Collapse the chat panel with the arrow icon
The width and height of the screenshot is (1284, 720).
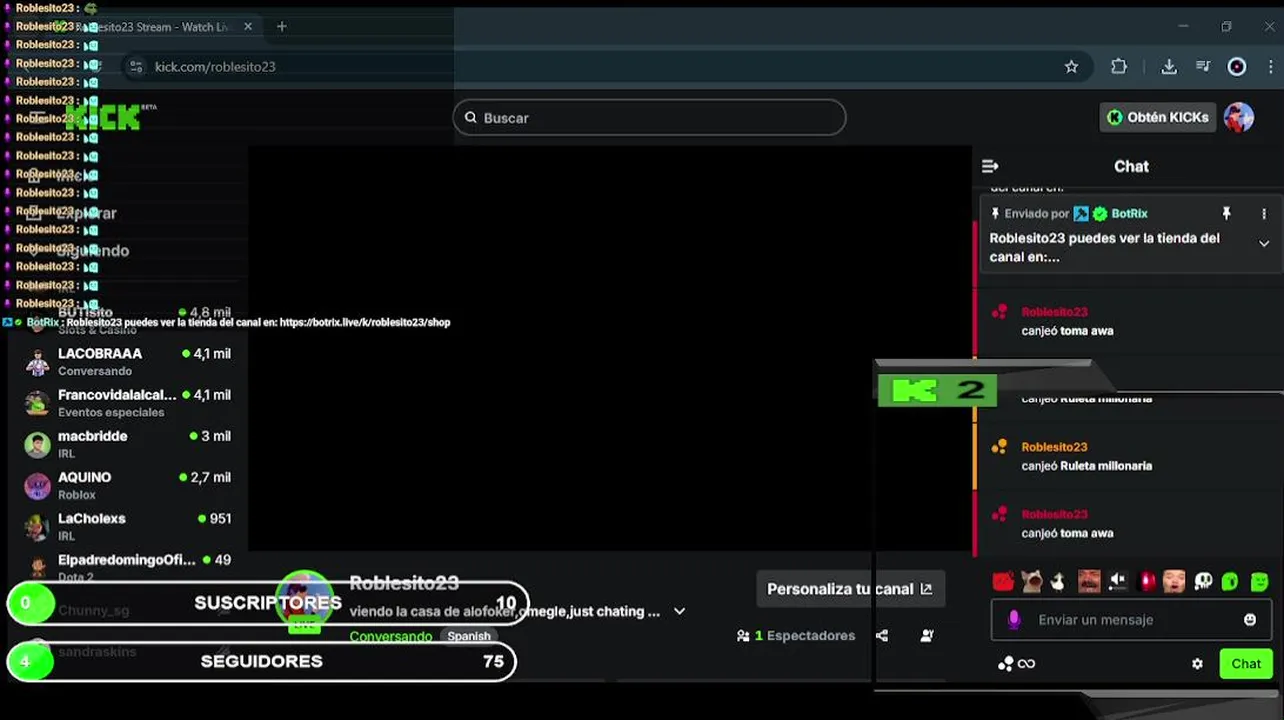990,166
